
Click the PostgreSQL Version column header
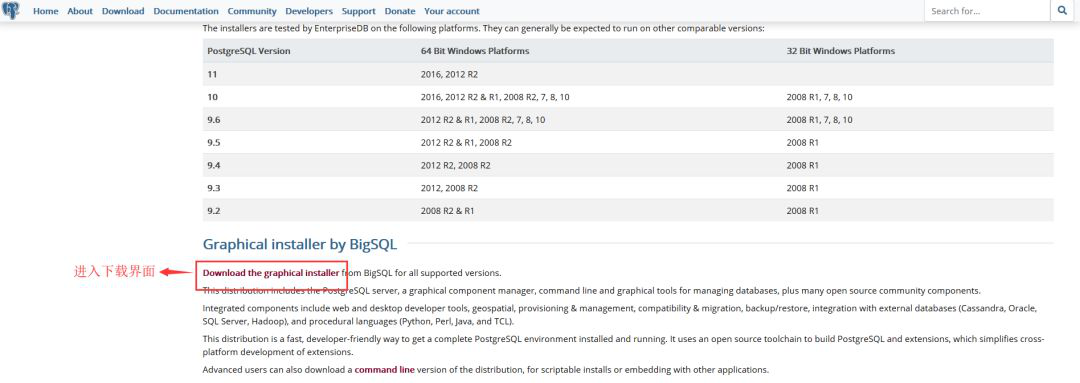(x=249, y=51)
